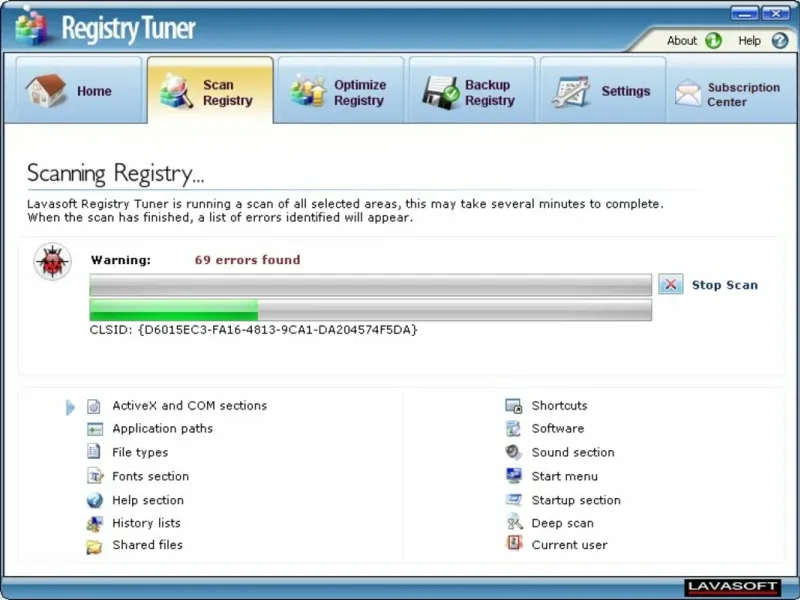The height and width of the screenshot is (600, 800).
Task: Click 'Current user' text
Action: point(569,545)
